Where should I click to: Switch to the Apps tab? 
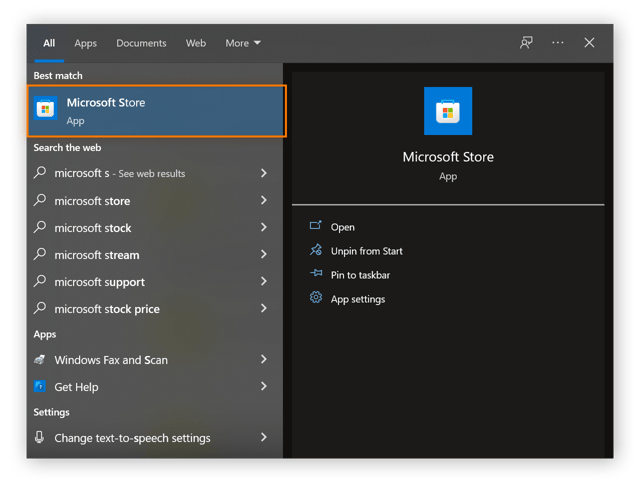pos(85,43)
